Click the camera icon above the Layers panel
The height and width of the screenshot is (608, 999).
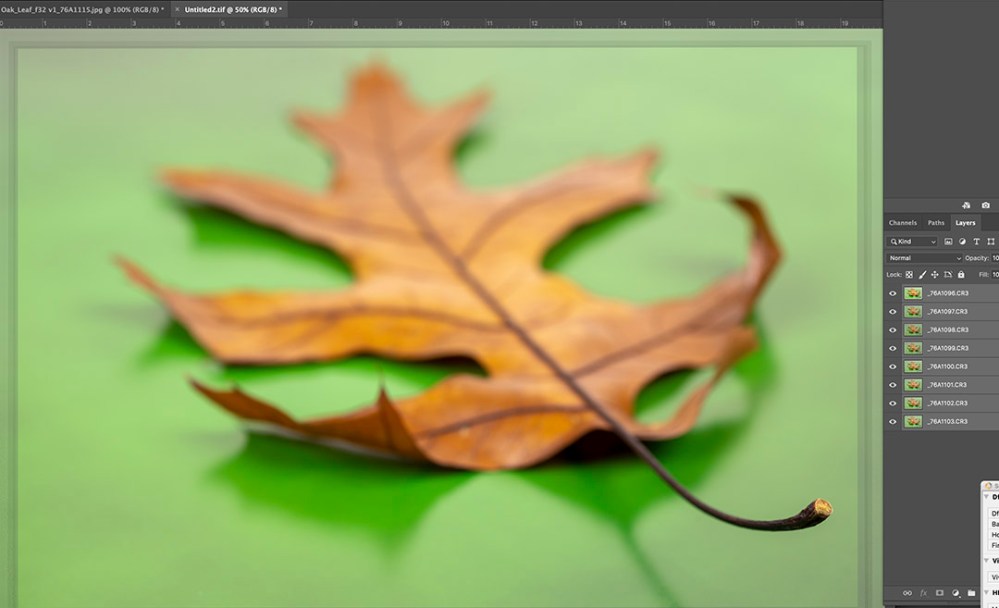coord(985,205)
